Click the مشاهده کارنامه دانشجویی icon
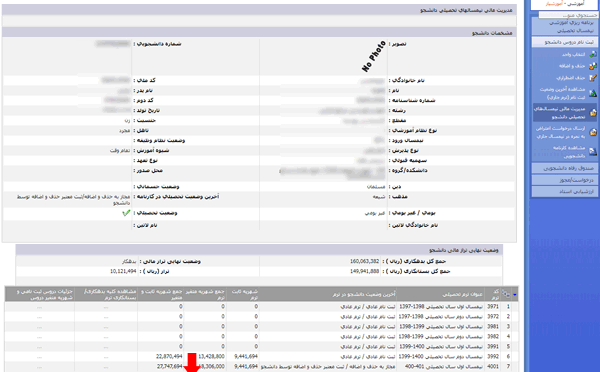The height and width of the screenshot is (372, 600). tap(592, 152)
